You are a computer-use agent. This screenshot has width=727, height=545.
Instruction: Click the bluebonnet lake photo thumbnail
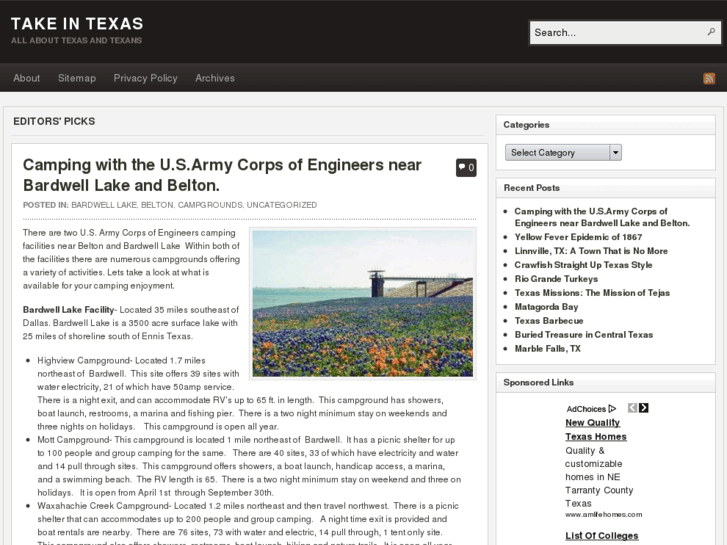click(363, 303)
